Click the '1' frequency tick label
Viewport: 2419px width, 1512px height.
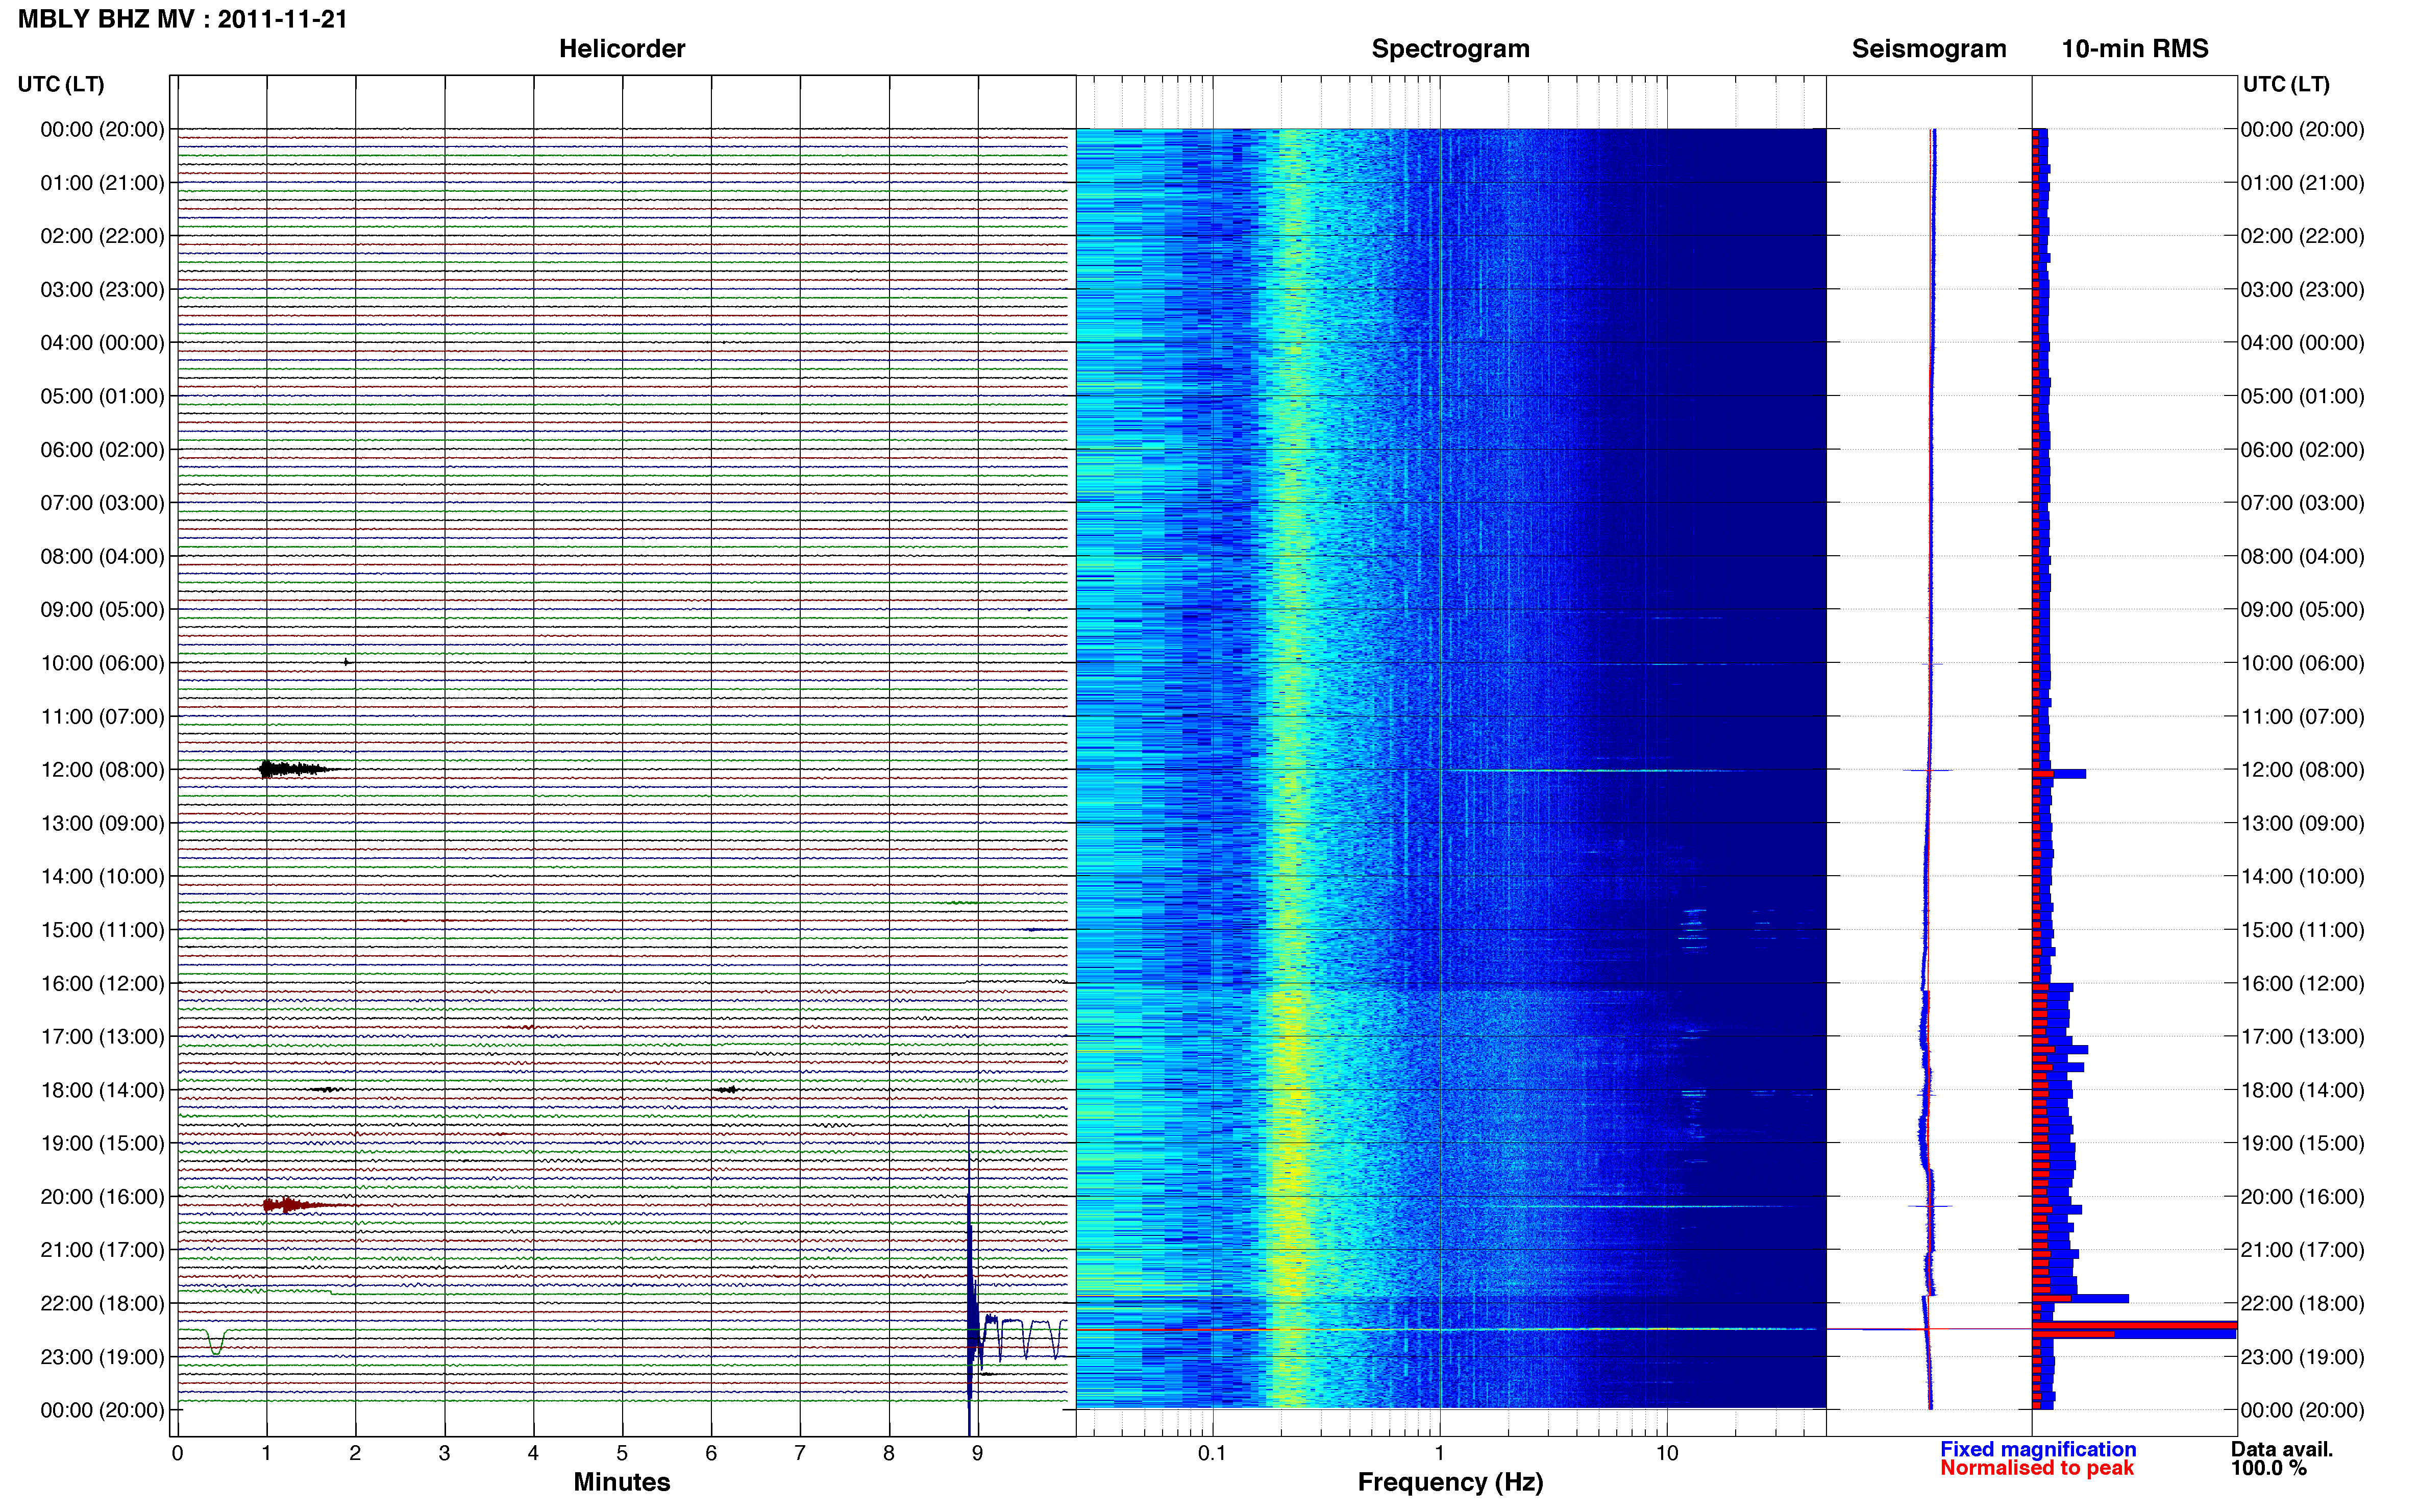tap(1439, 1453)
